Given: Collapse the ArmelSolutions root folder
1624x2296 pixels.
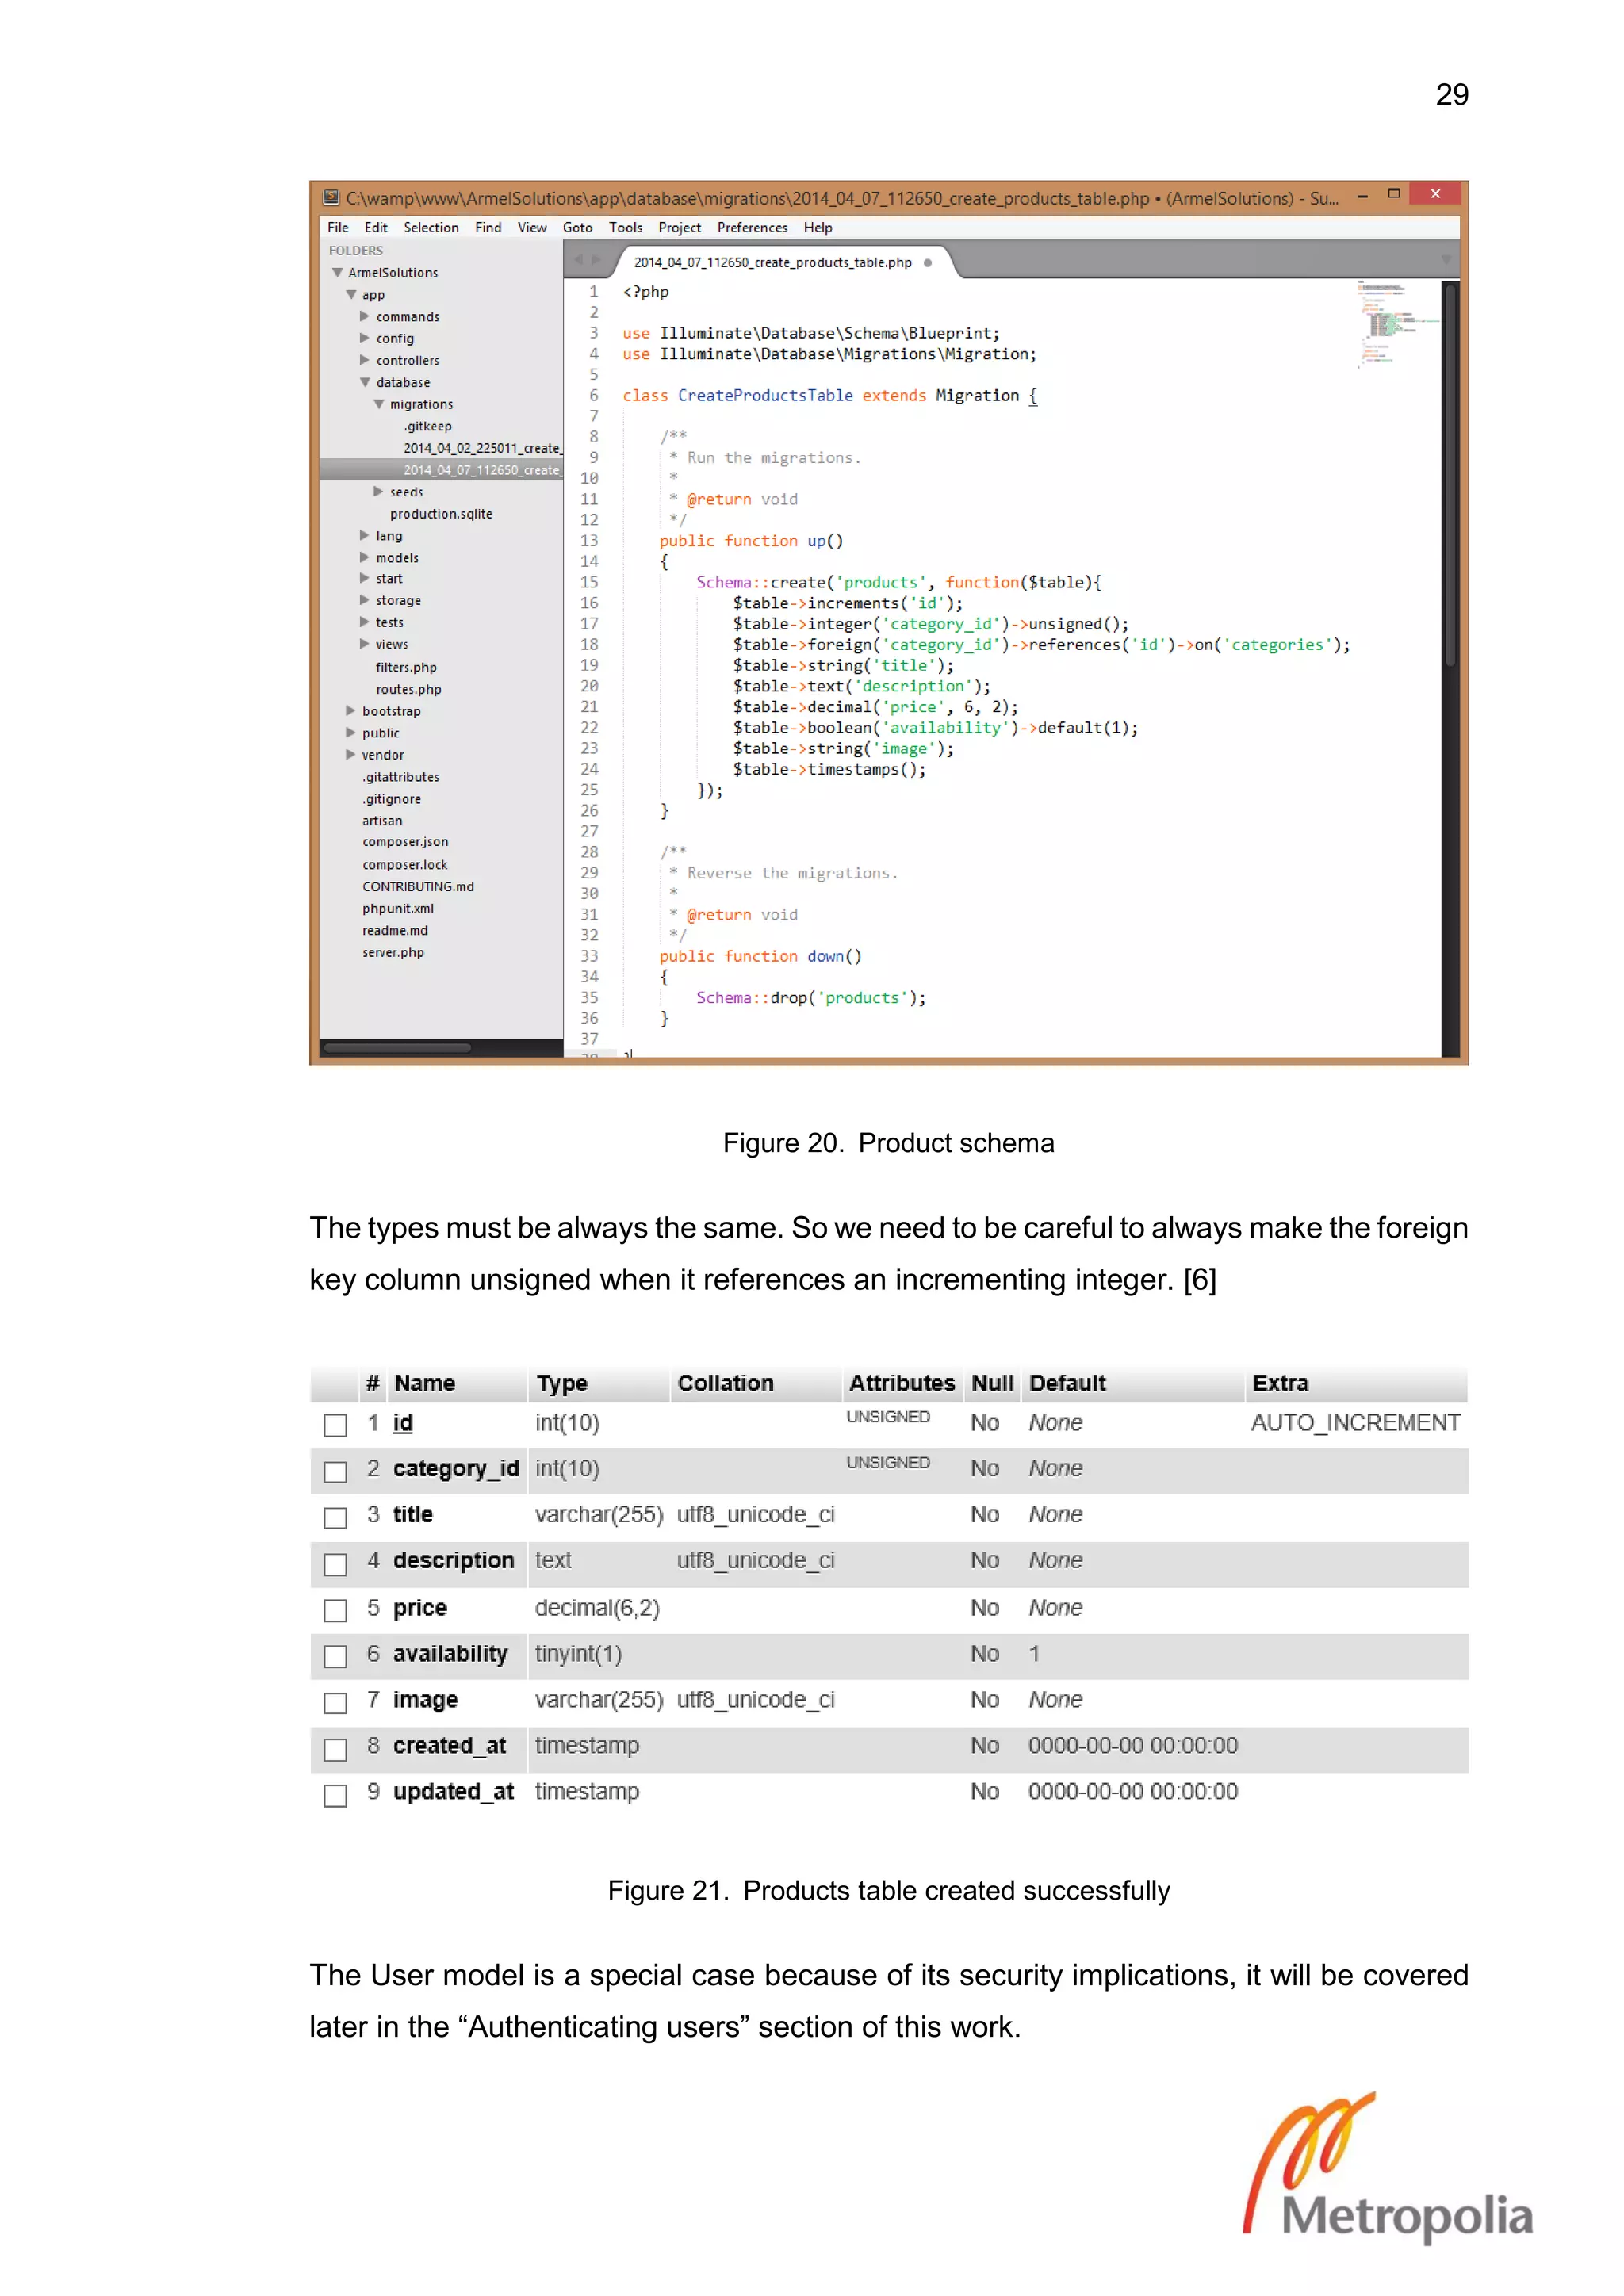Looking at the screenshot, I should point(337,272).
